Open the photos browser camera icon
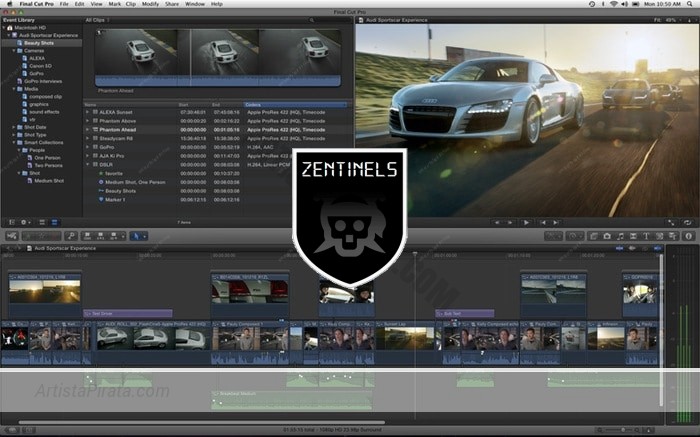The height and width of the screenshot is (437, 700). point(606,236)
